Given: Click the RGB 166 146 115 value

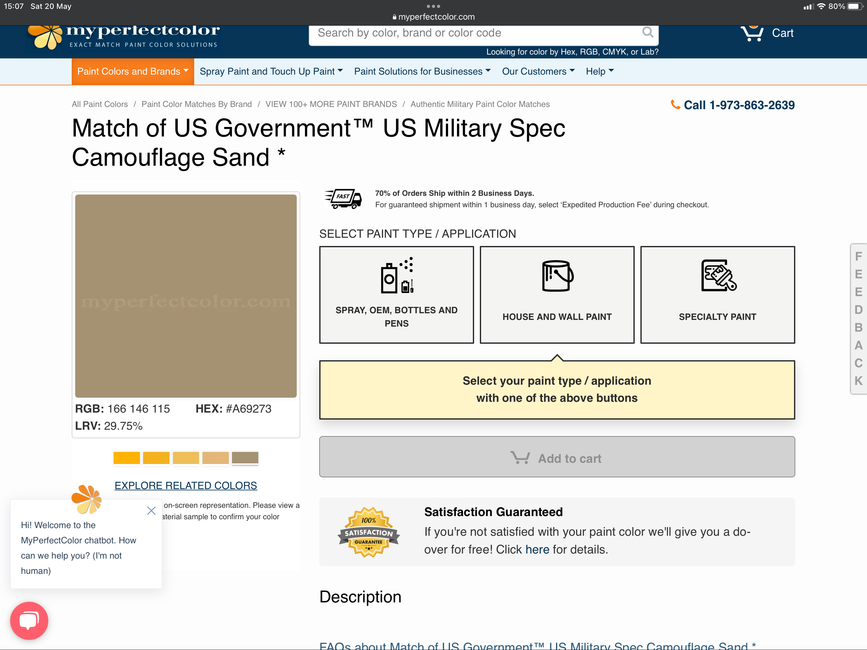Looking at the screenshot, I should 123,408.
